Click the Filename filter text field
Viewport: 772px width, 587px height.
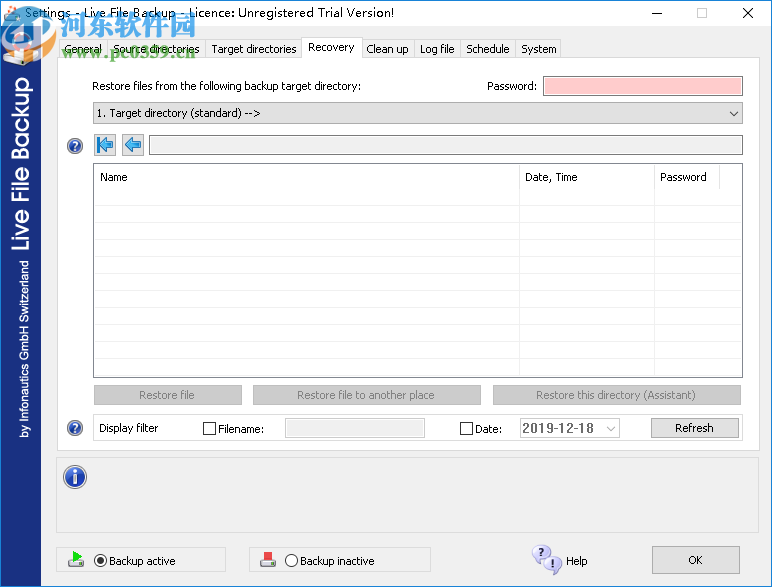[355, 428]
